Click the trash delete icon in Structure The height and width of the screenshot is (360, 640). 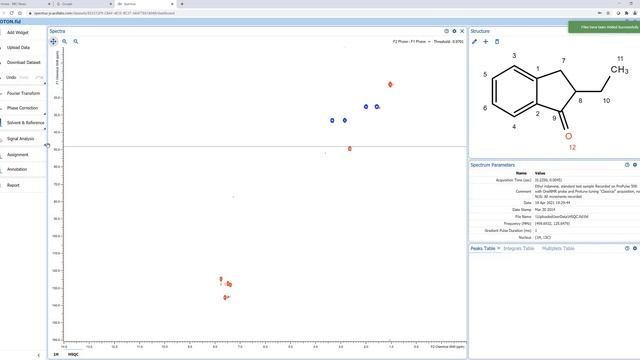coord(497,41)
